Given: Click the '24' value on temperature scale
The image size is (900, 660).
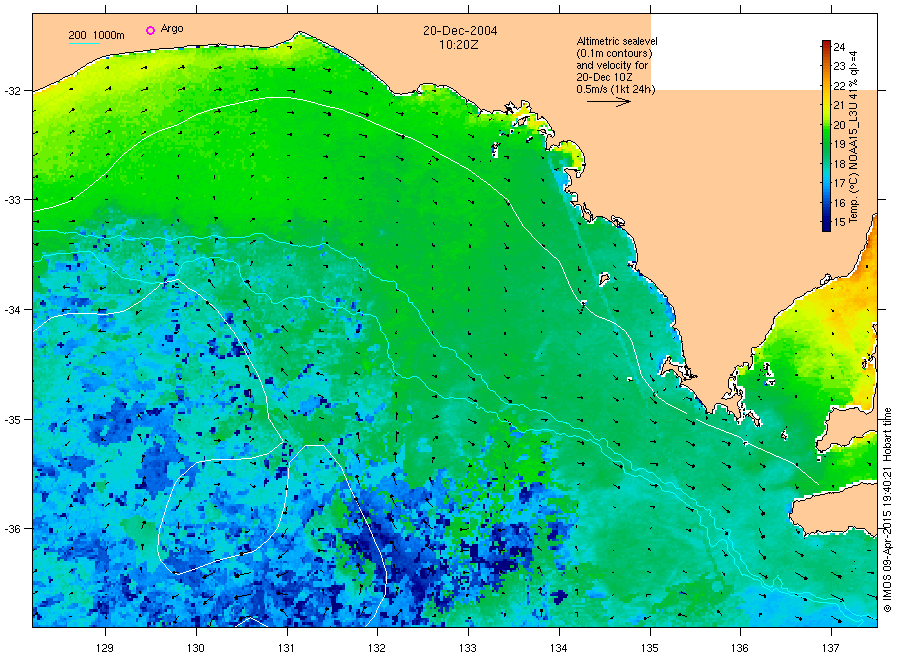Looking at the screenshot, I should pos(839,47).
